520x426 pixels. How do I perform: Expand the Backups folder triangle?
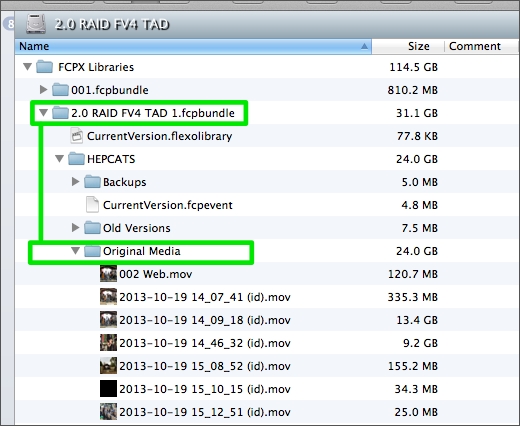(76, 181)
